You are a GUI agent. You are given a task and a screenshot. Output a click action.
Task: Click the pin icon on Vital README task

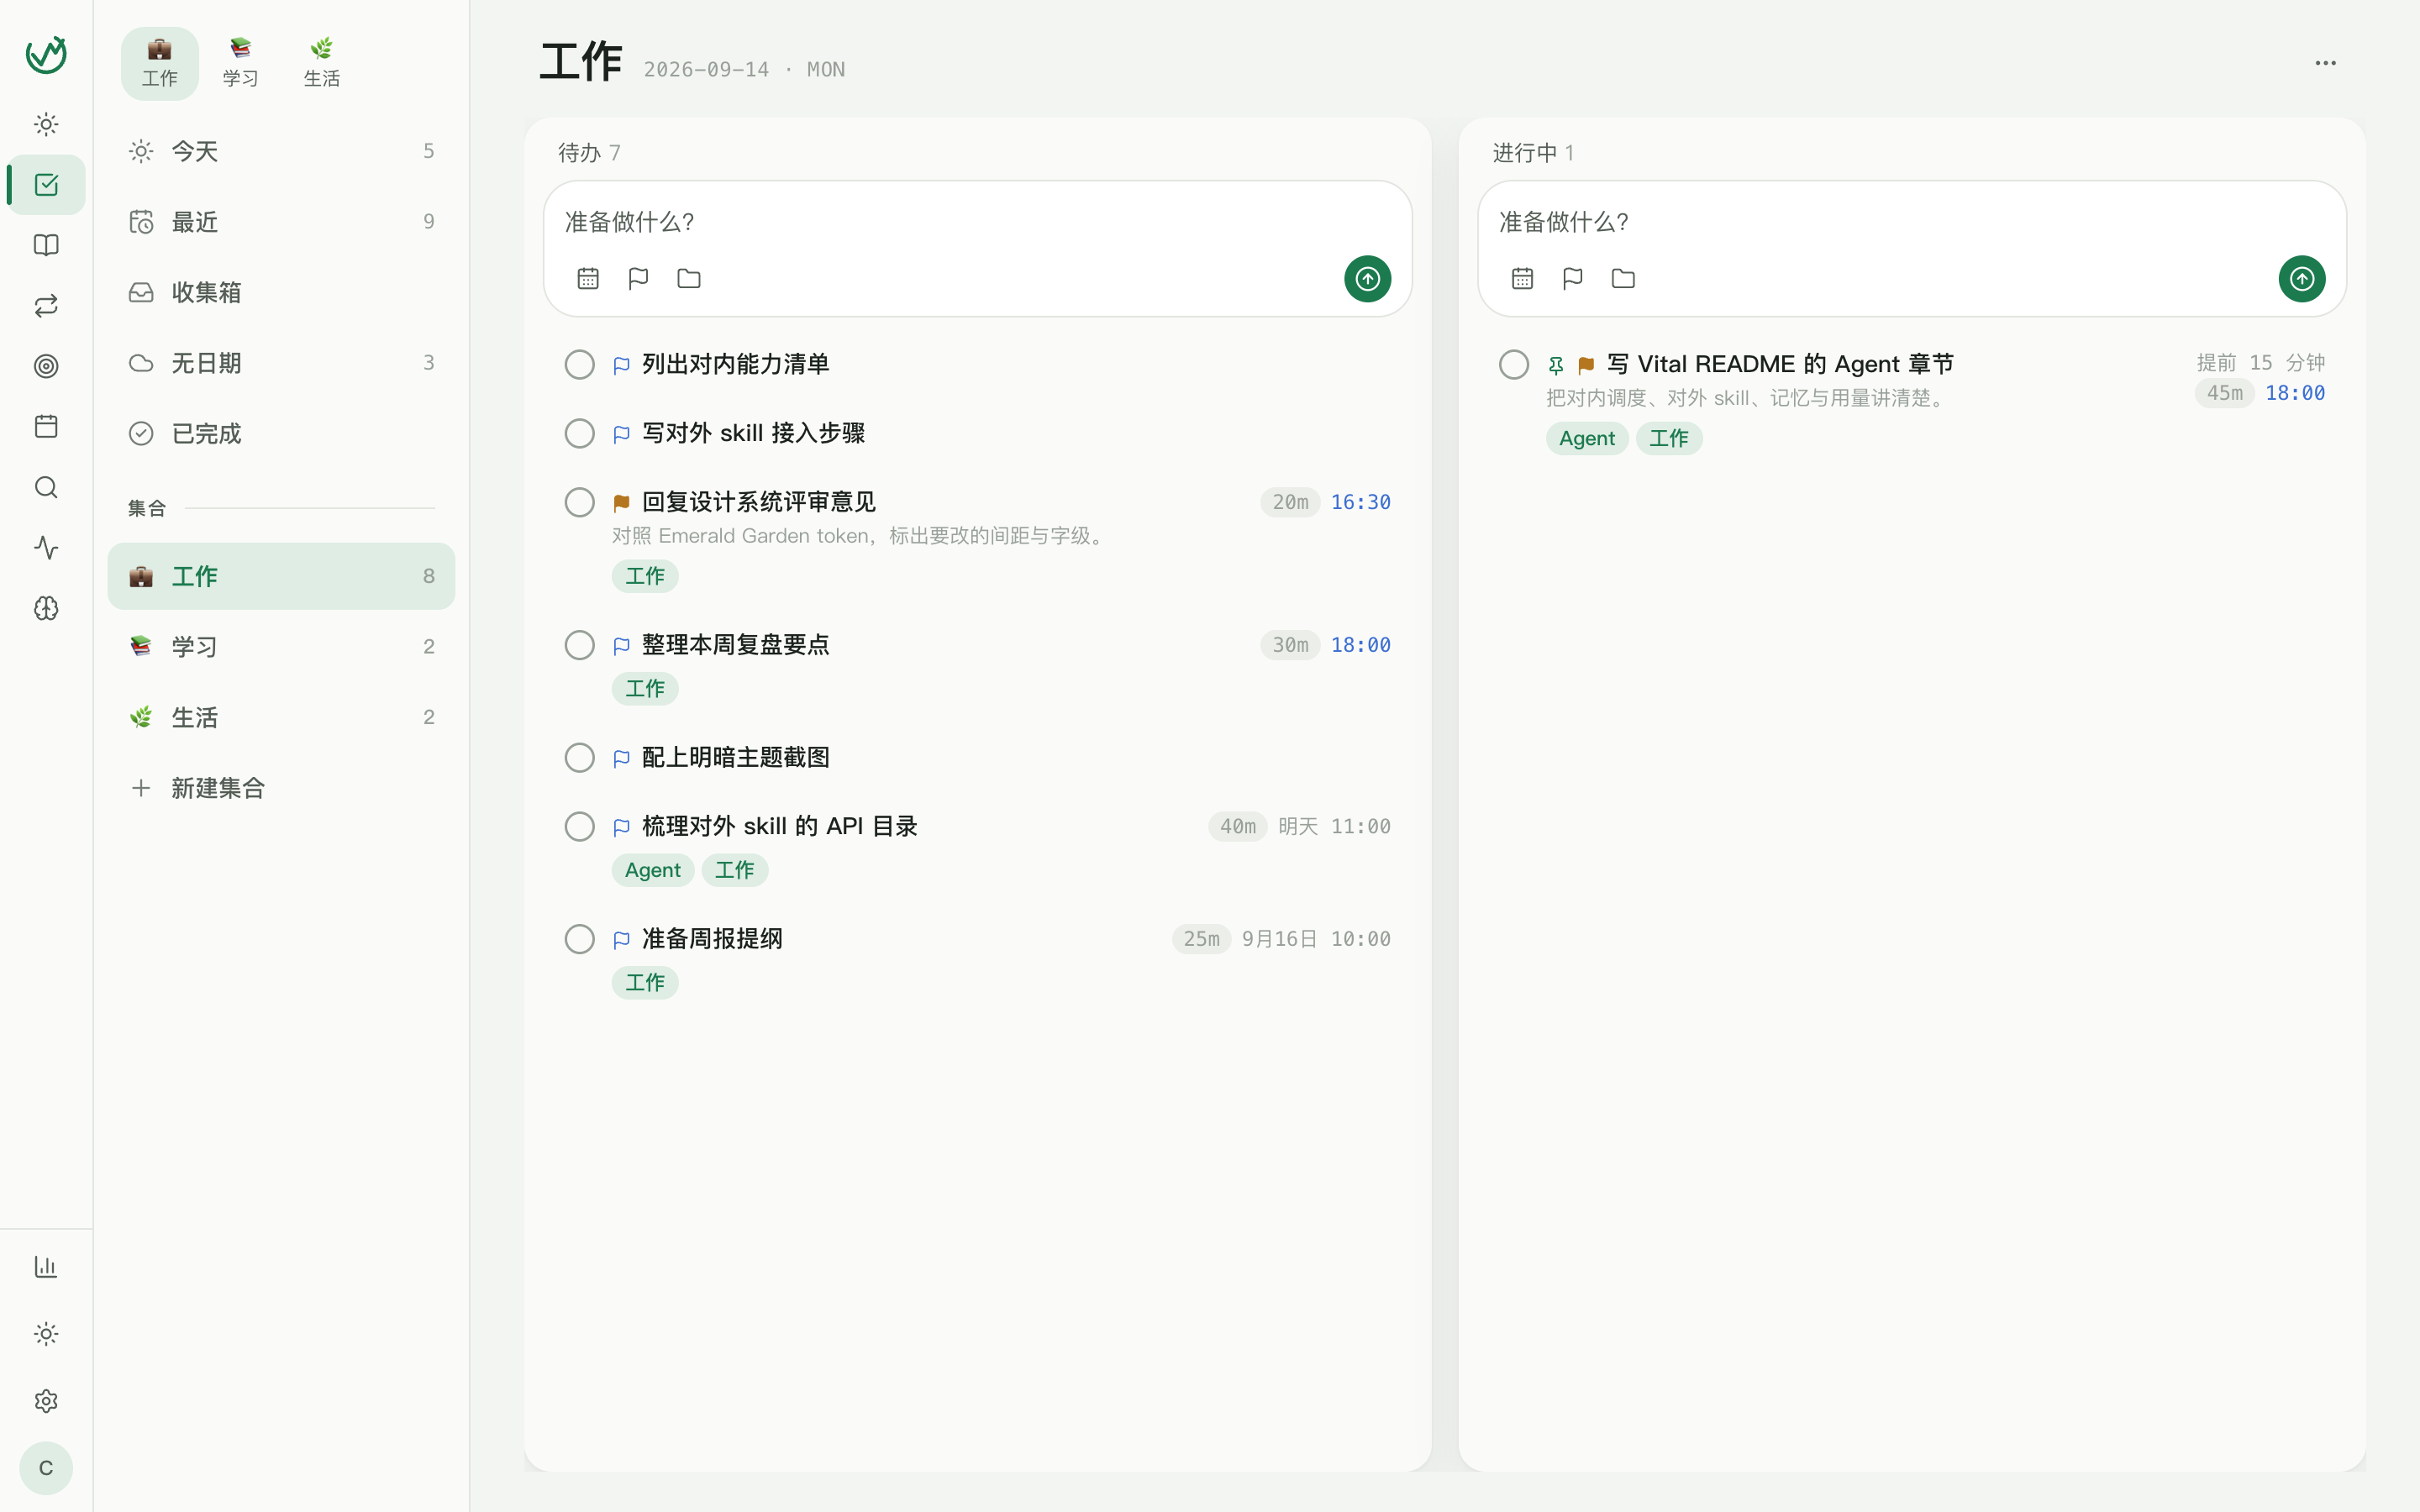[1556, 365]
